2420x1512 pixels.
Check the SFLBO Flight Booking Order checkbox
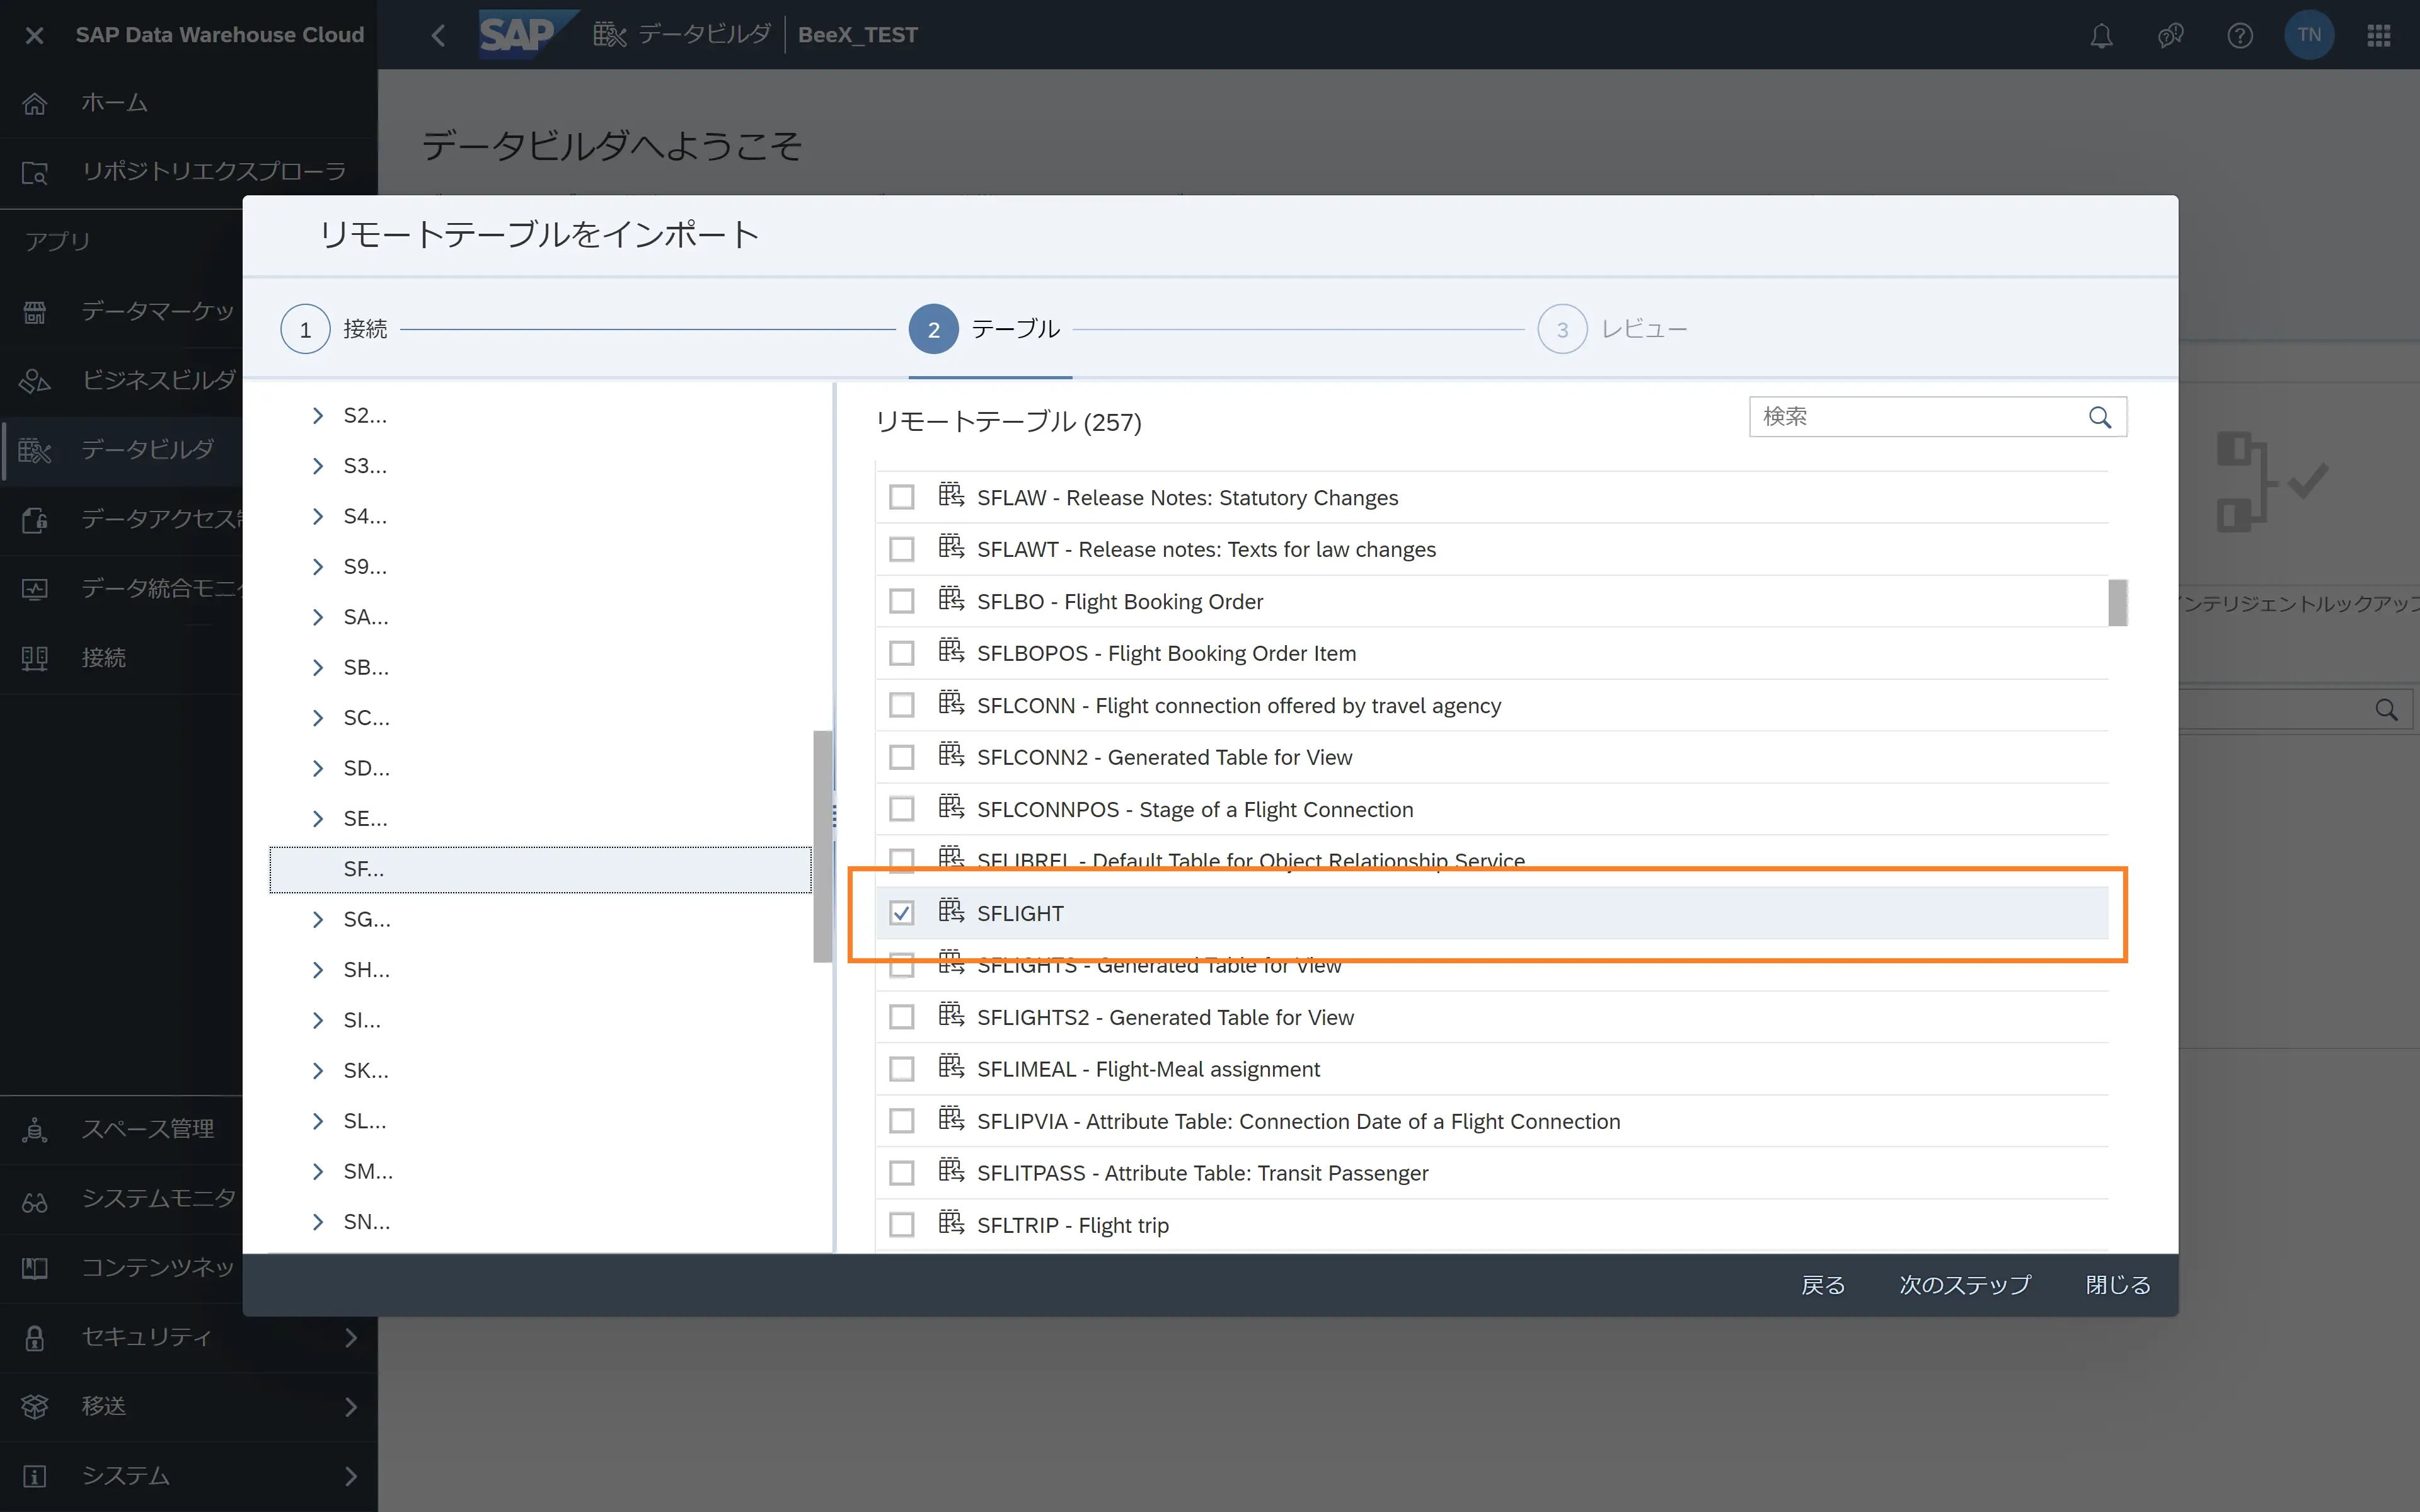pos(901,601)
